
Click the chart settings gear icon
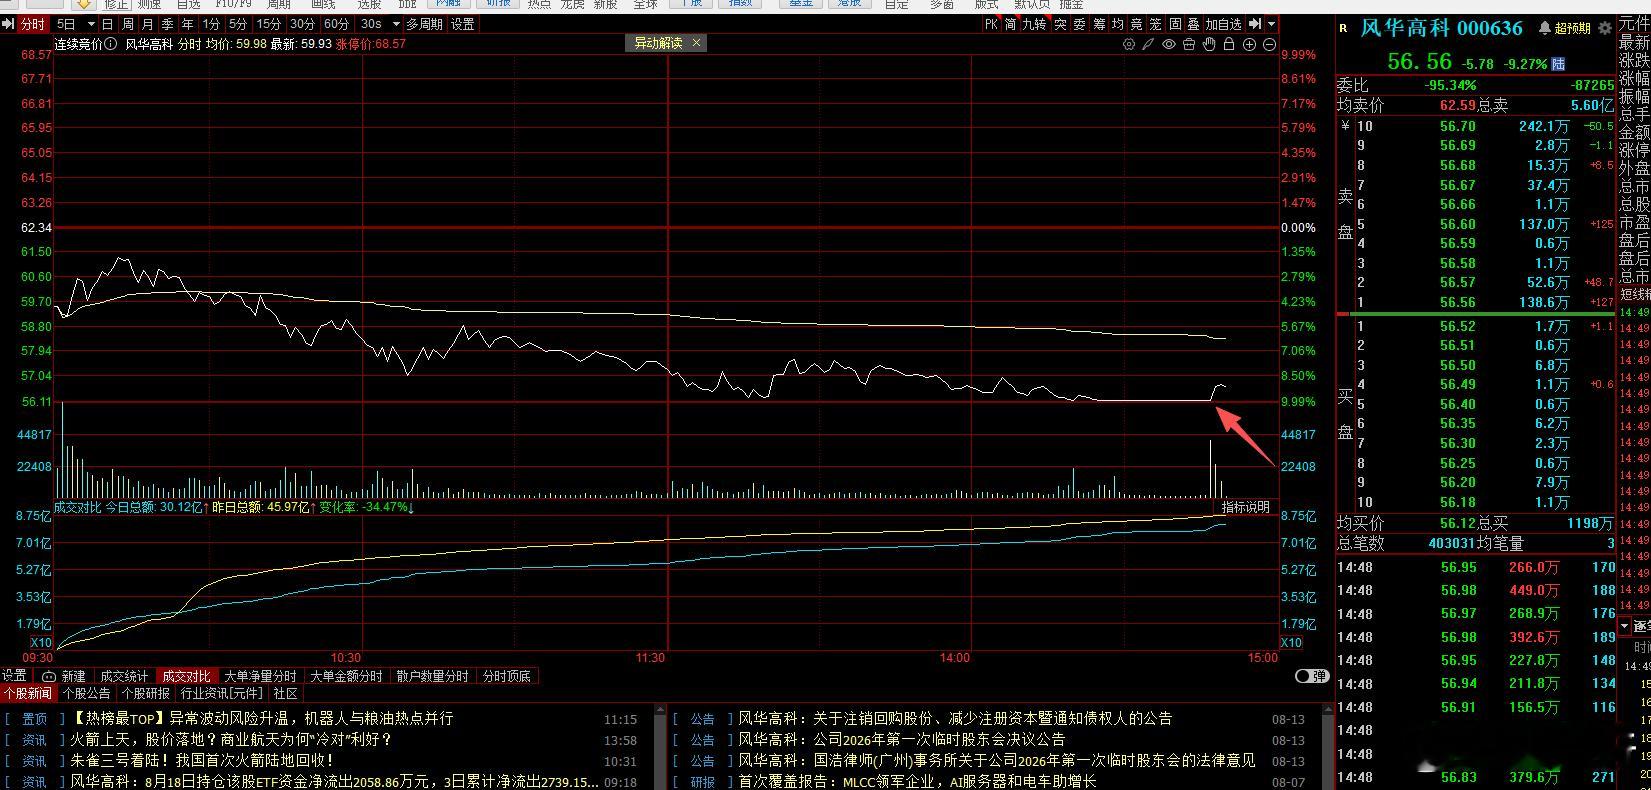click(1128, 45)
